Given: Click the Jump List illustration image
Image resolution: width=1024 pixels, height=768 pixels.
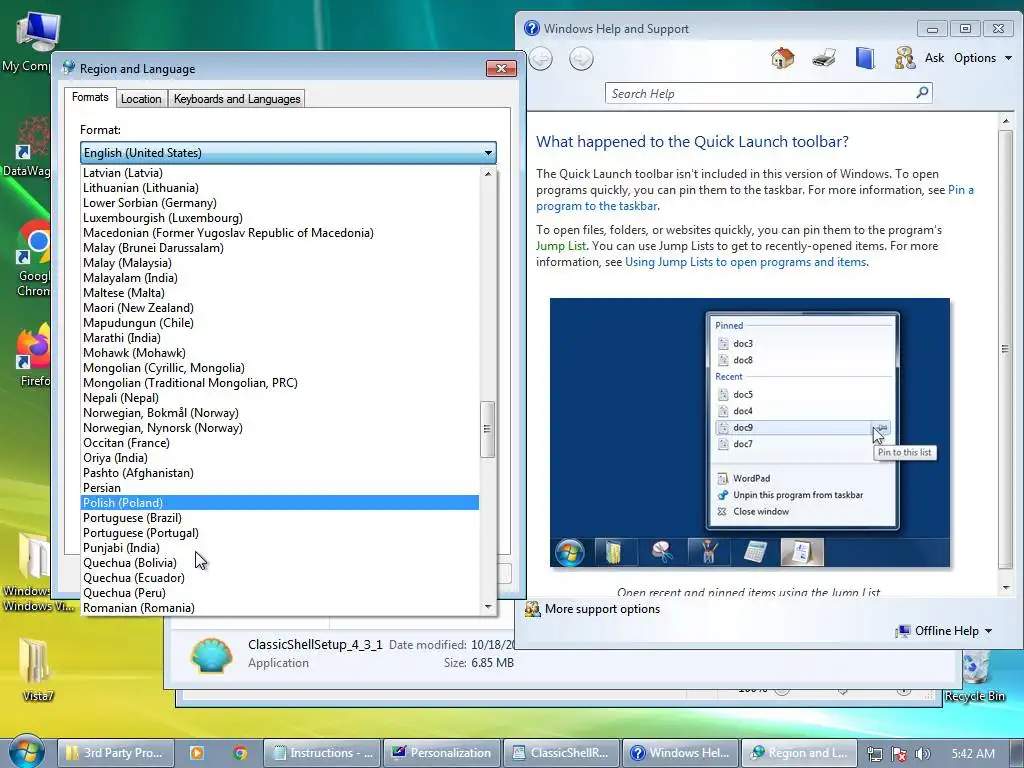Looking at the screenshot, I should tap(750, 432).
